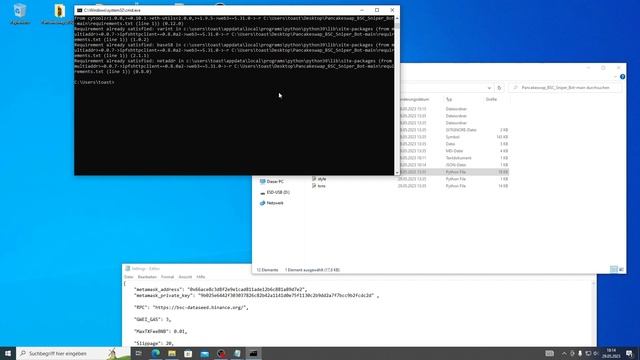Open Format menu in Notepad

pos(167,277)
